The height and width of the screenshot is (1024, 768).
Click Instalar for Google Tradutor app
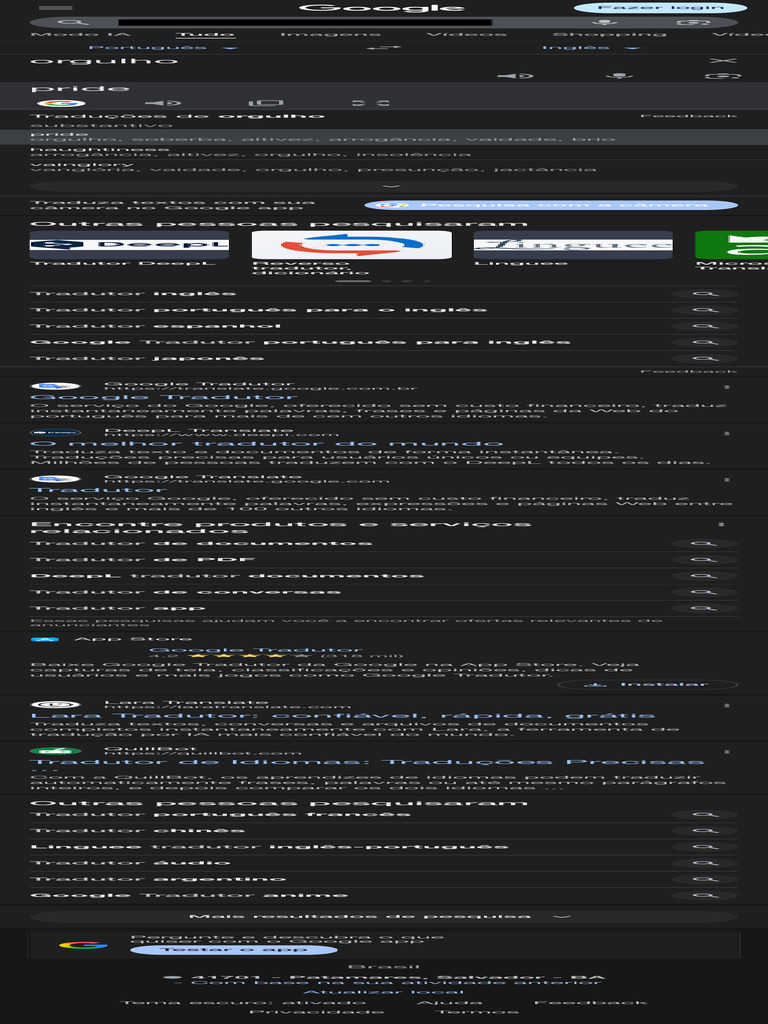tap(647, 684)
